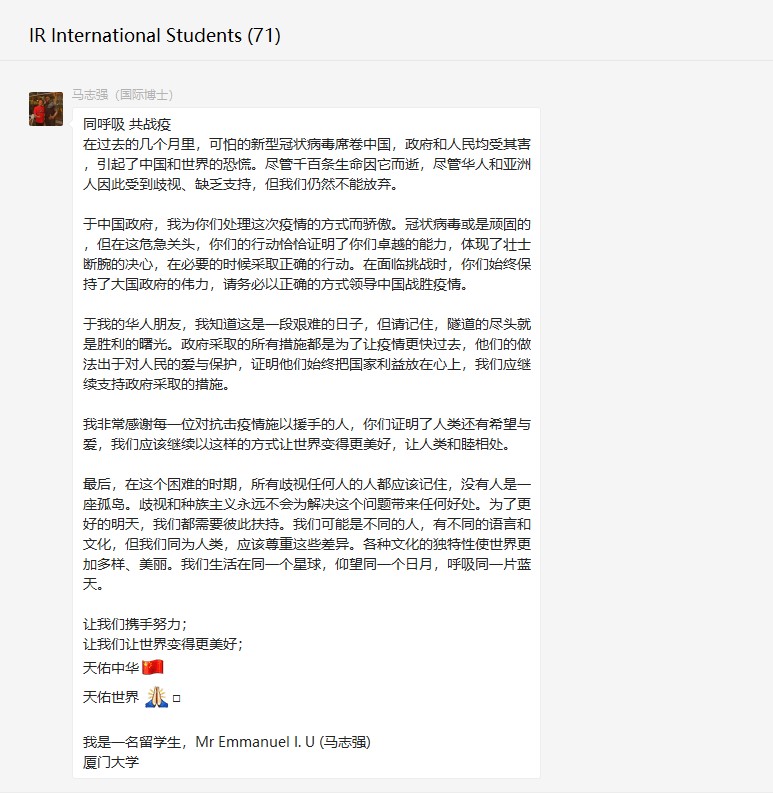This screenshot has width=773, height=793.
Task: Click the paragraph beginning 最后，在这个困难的时期
Action: tap(307, 534)
